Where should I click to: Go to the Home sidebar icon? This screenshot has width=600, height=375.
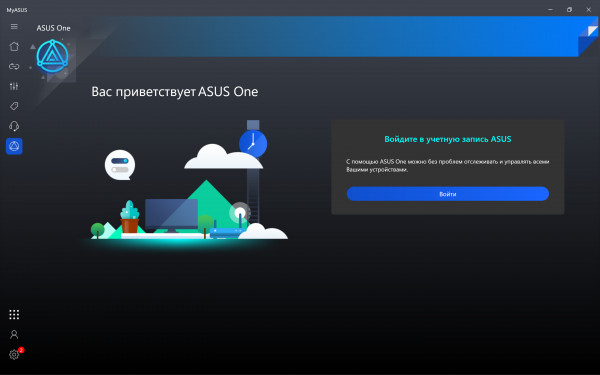pos(14,46)
